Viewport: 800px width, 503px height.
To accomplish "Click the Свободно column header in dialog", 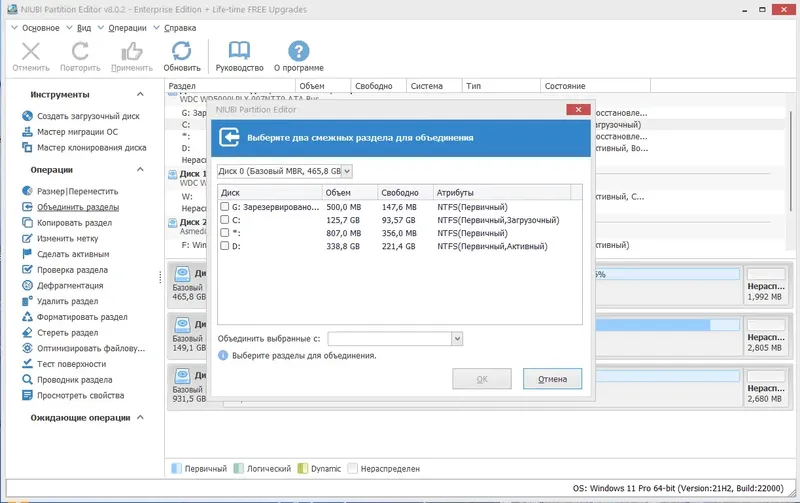I will [405, 192].
